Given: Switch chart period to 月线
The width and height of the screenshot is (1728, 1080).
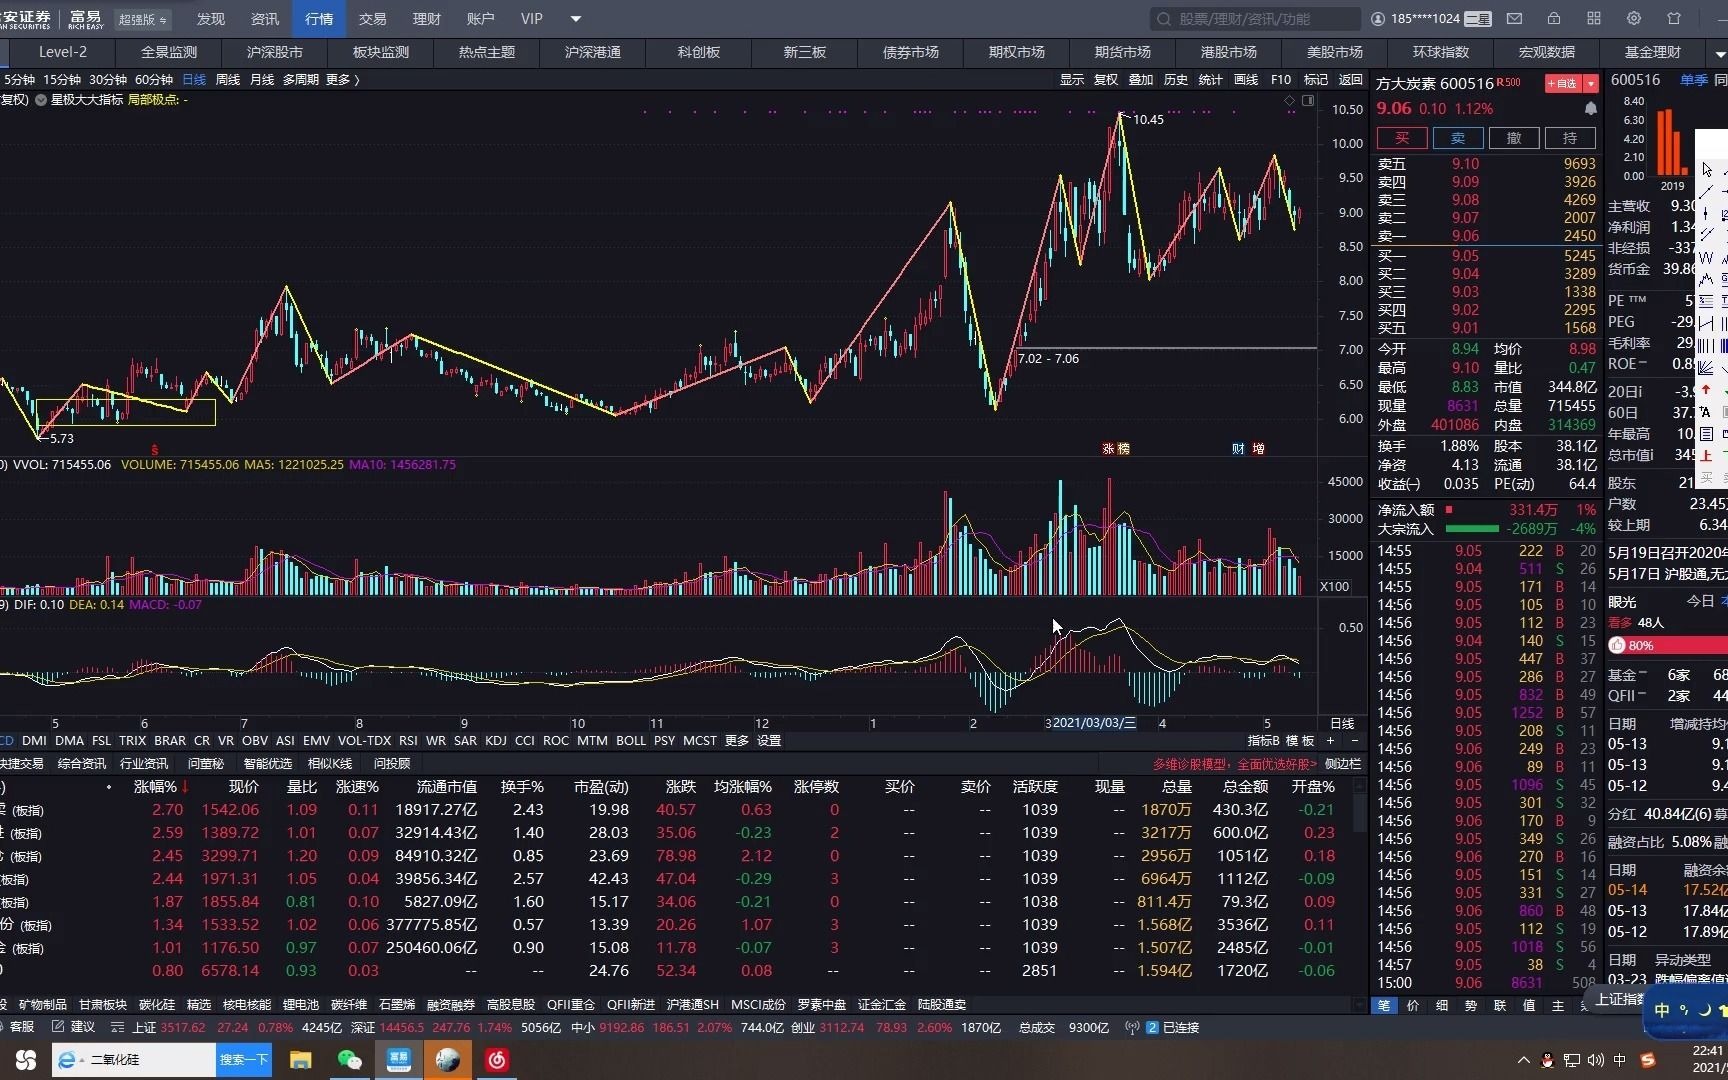Looking at the screenshot, I should point(262,80).
